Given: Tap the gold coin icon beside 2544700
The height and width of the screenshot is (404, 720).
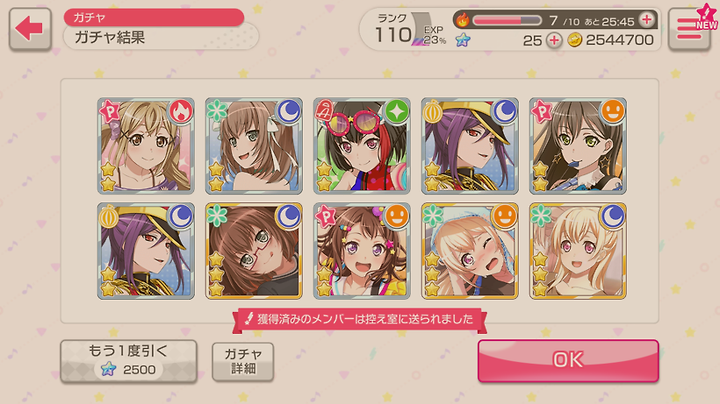Looking at the screenshot, I should (x=574, y=40).
